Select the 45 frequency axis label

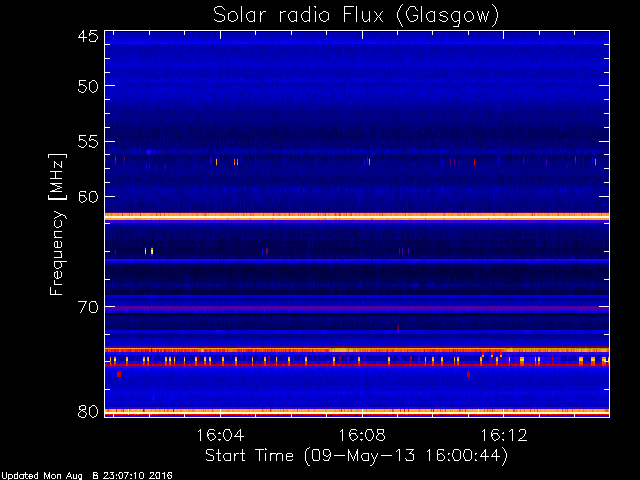[x=88, y=36]
